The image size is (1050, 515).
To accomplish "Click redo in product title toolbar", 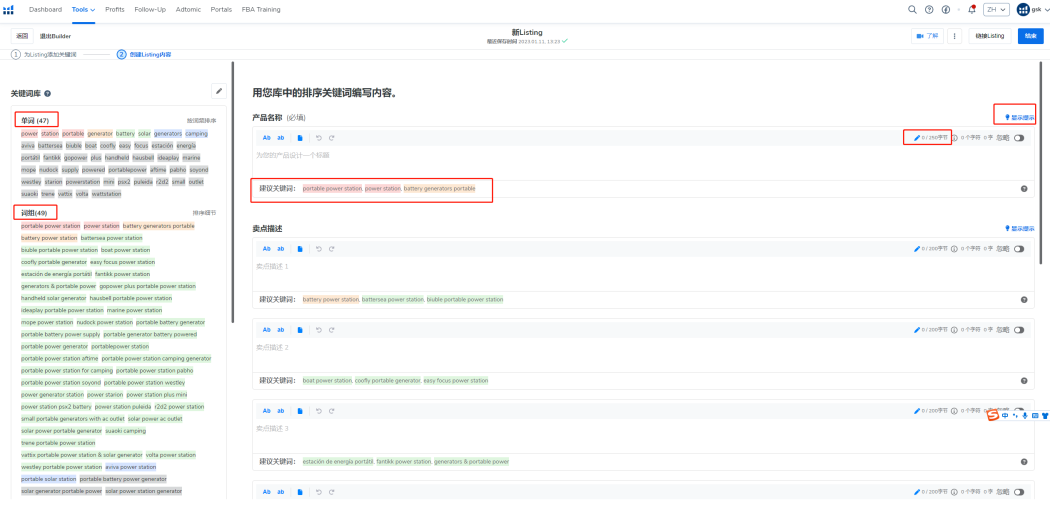I will (x=331, y=138).
